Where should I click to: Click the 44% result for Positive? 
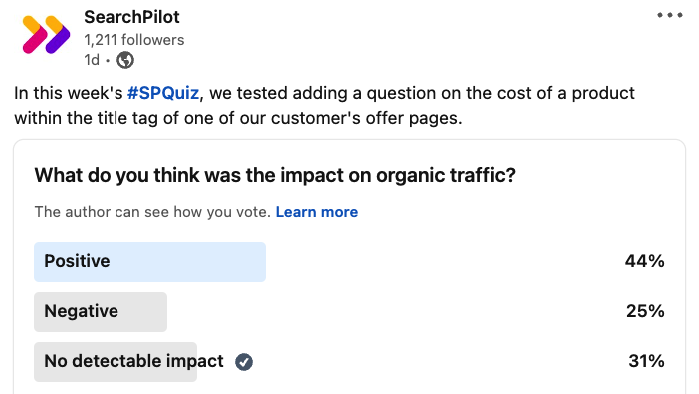point(644,261)
